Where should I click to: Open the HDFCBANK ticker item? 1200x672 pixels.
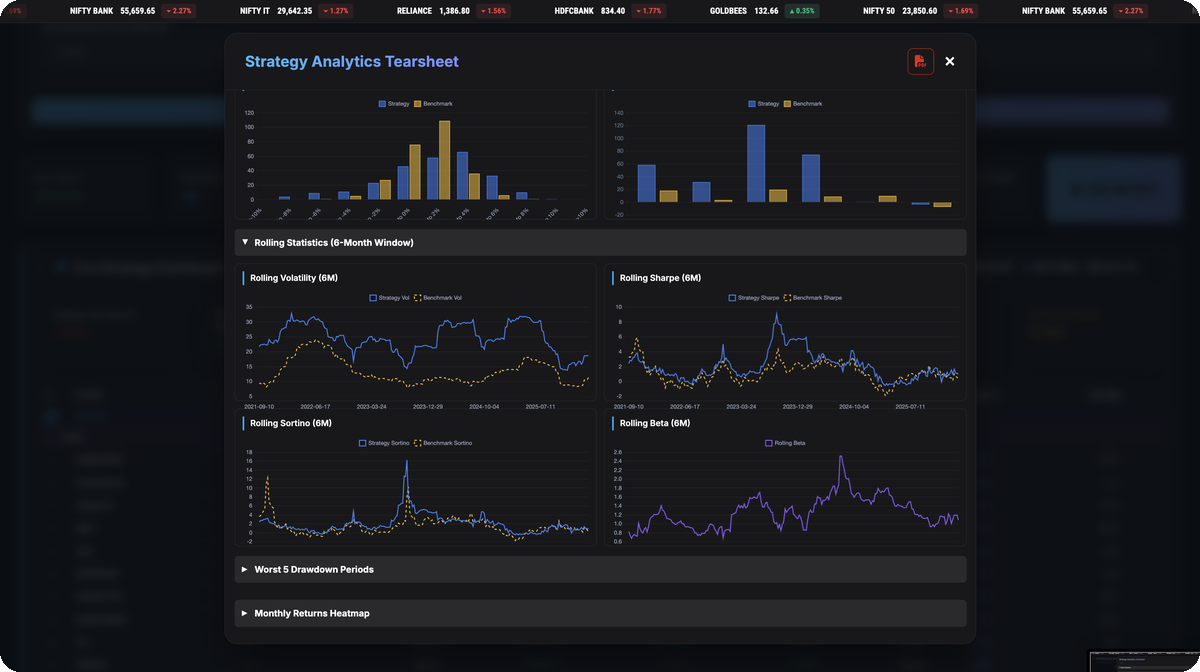tap(611, 11)
